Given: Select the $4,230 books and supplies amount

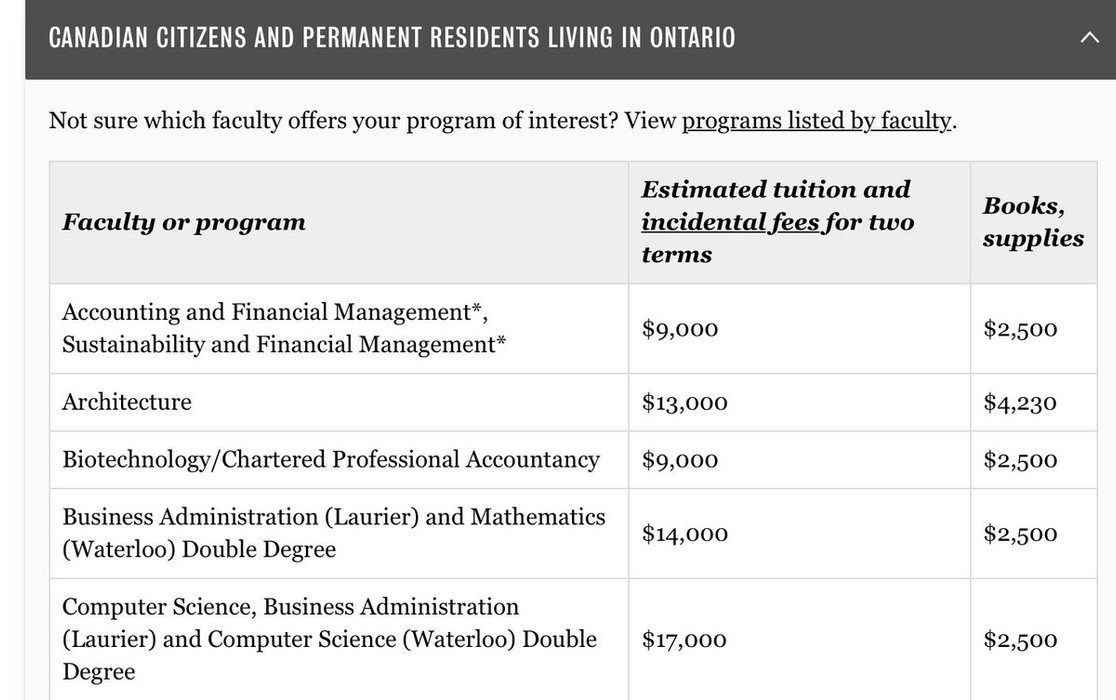Looking at the screenshot, I should pos(1019,403).
